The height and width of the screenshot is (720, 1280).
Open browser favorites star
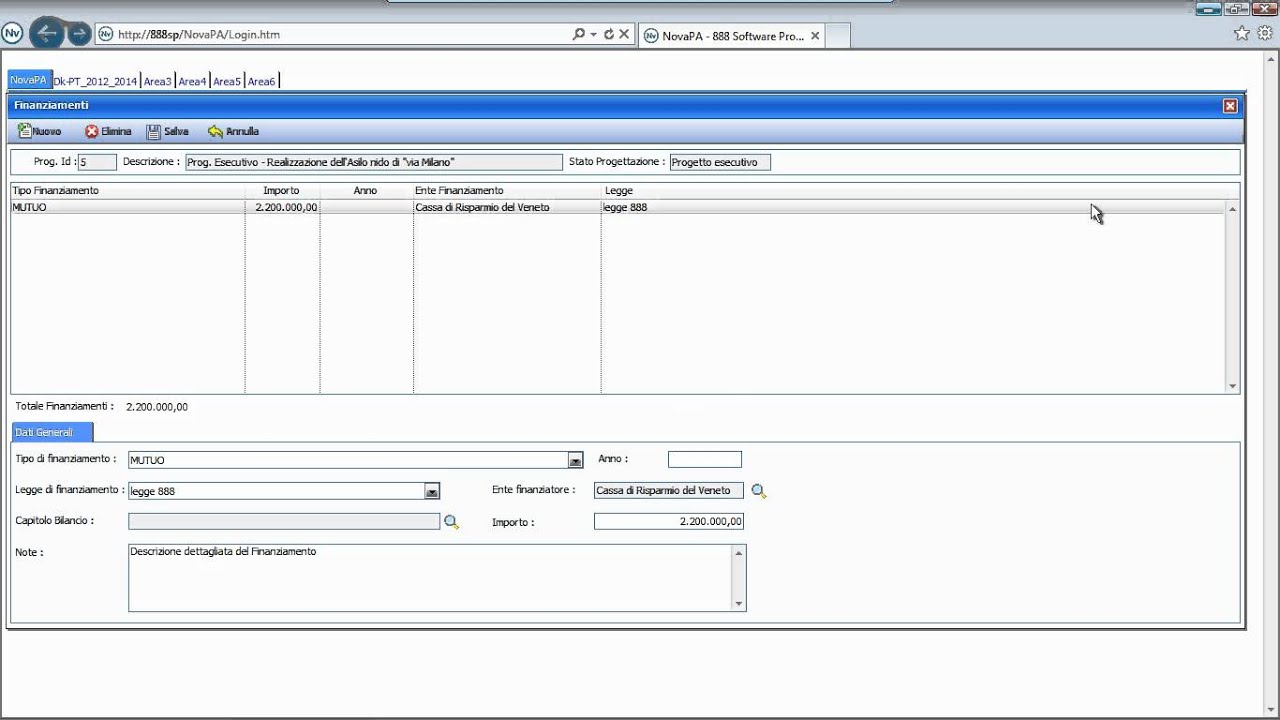[x=1242, y=33]
